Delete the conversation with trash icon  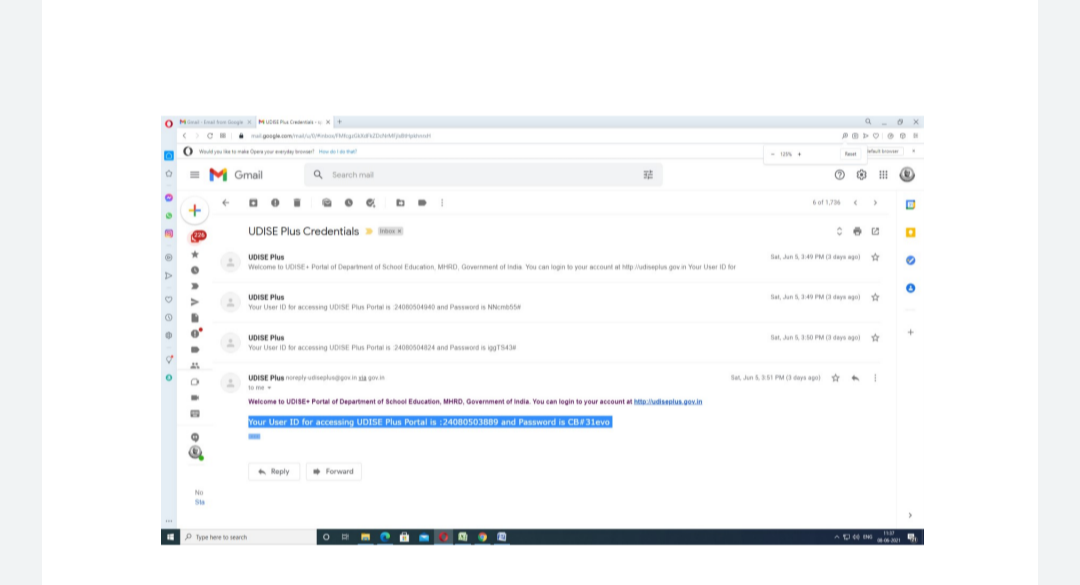click(x=297, y=203)
